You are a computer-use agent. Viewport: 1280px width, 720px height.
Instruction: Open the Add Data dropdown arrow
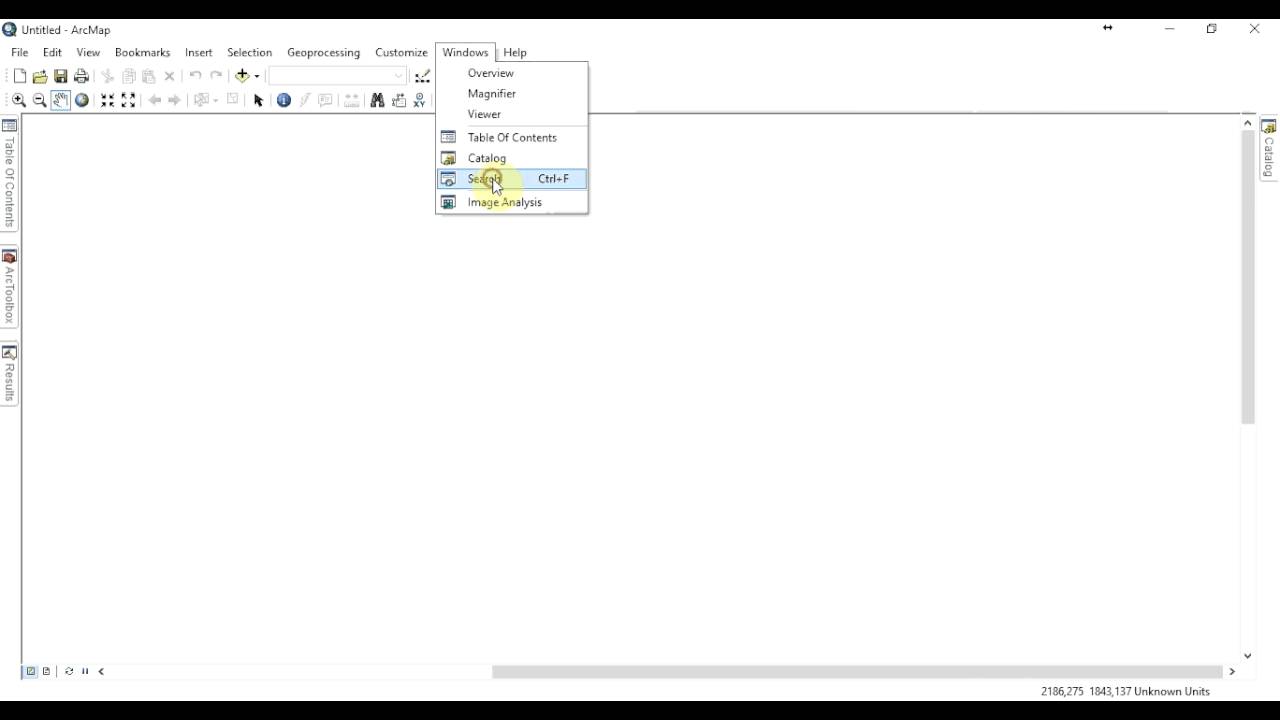pos(257,76)
